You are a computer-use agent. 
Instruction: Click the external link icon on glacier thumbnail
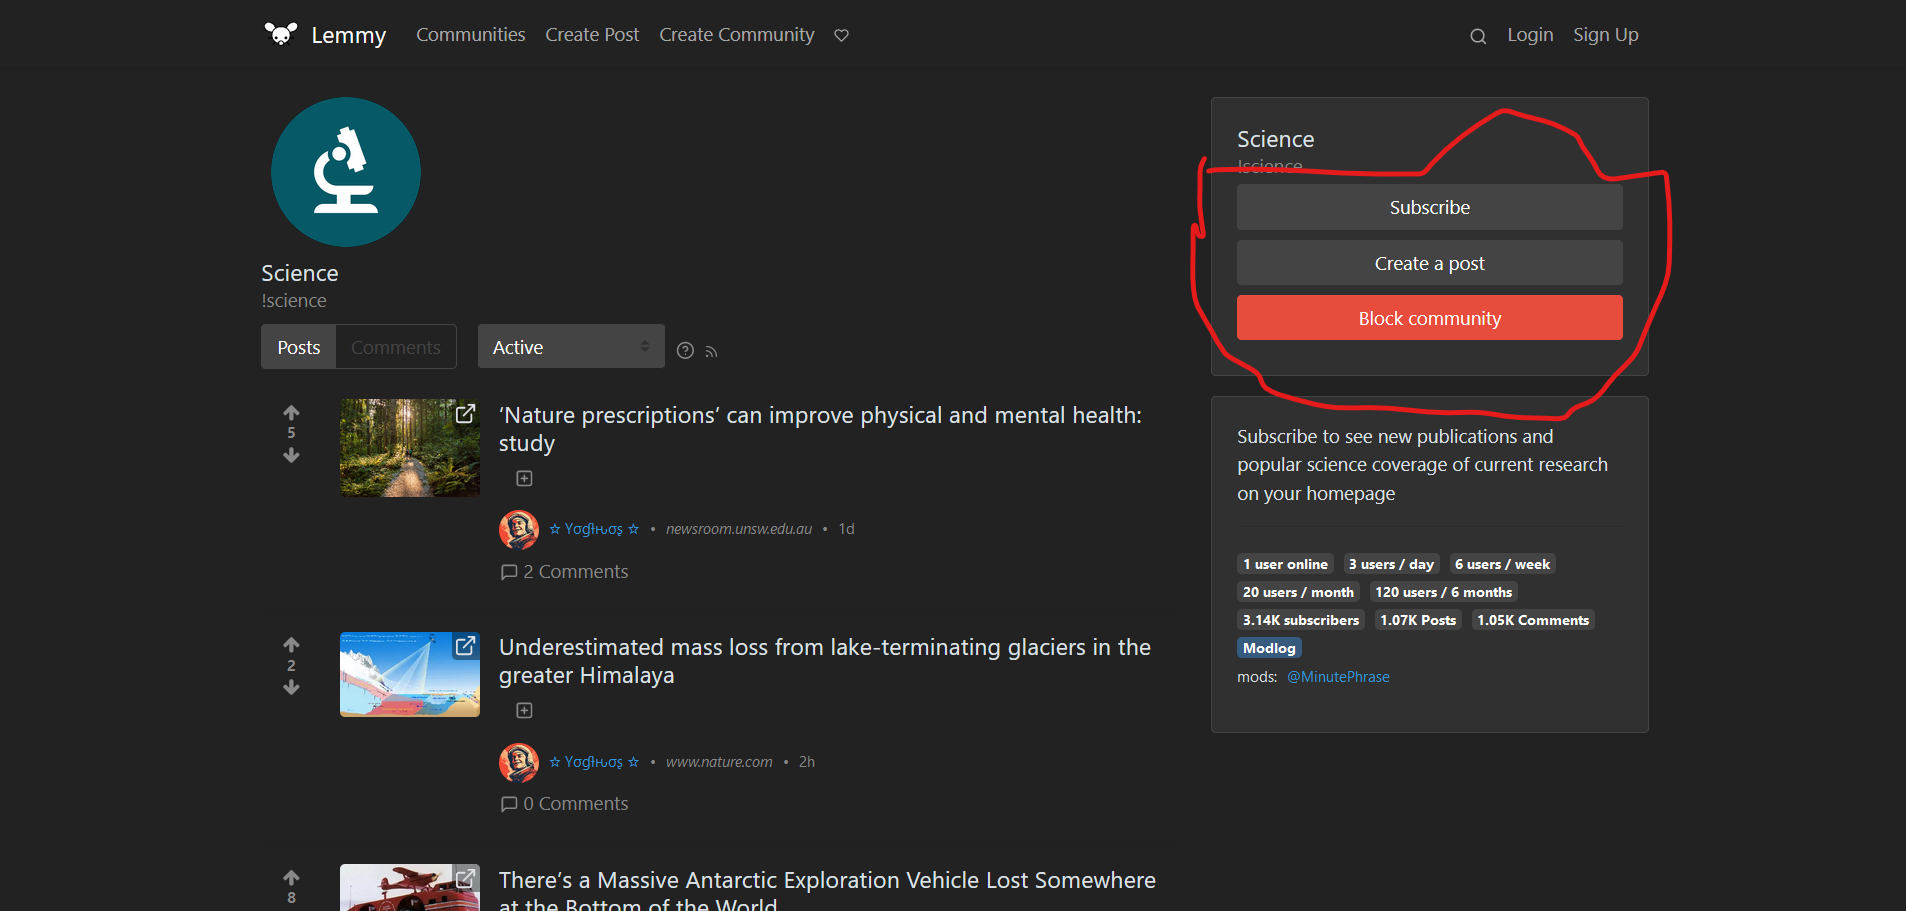465,647
